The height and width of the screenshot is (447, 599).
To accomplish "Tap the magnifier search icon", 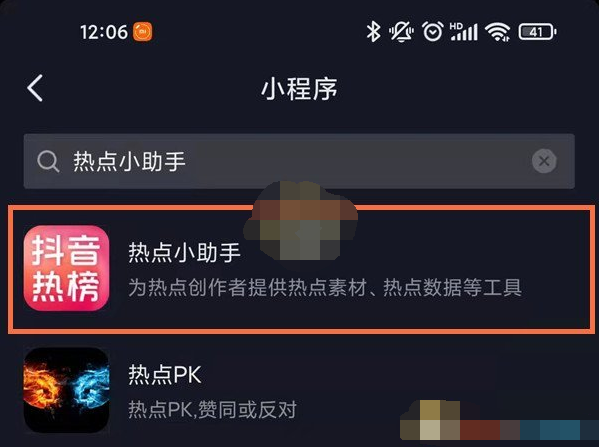I will (48, 161).
